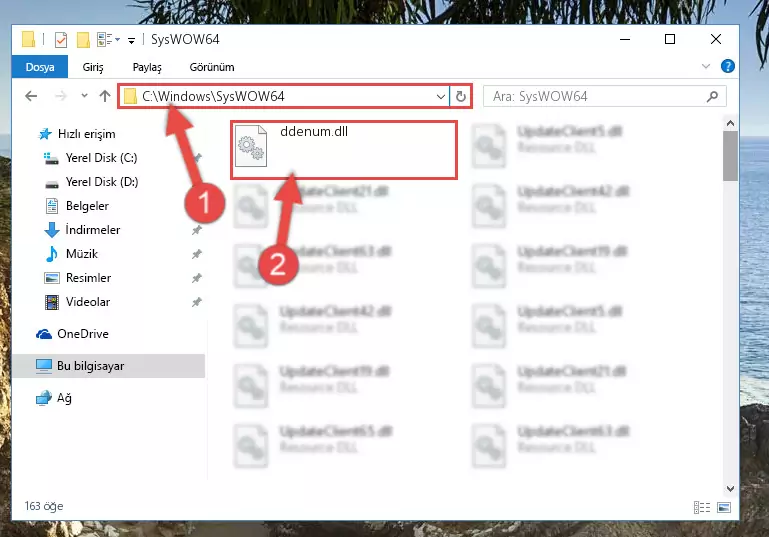Viewport: 769px width, 537px height.
Task: Click the music note icon beside Müzik
Action: pos(51,254)
